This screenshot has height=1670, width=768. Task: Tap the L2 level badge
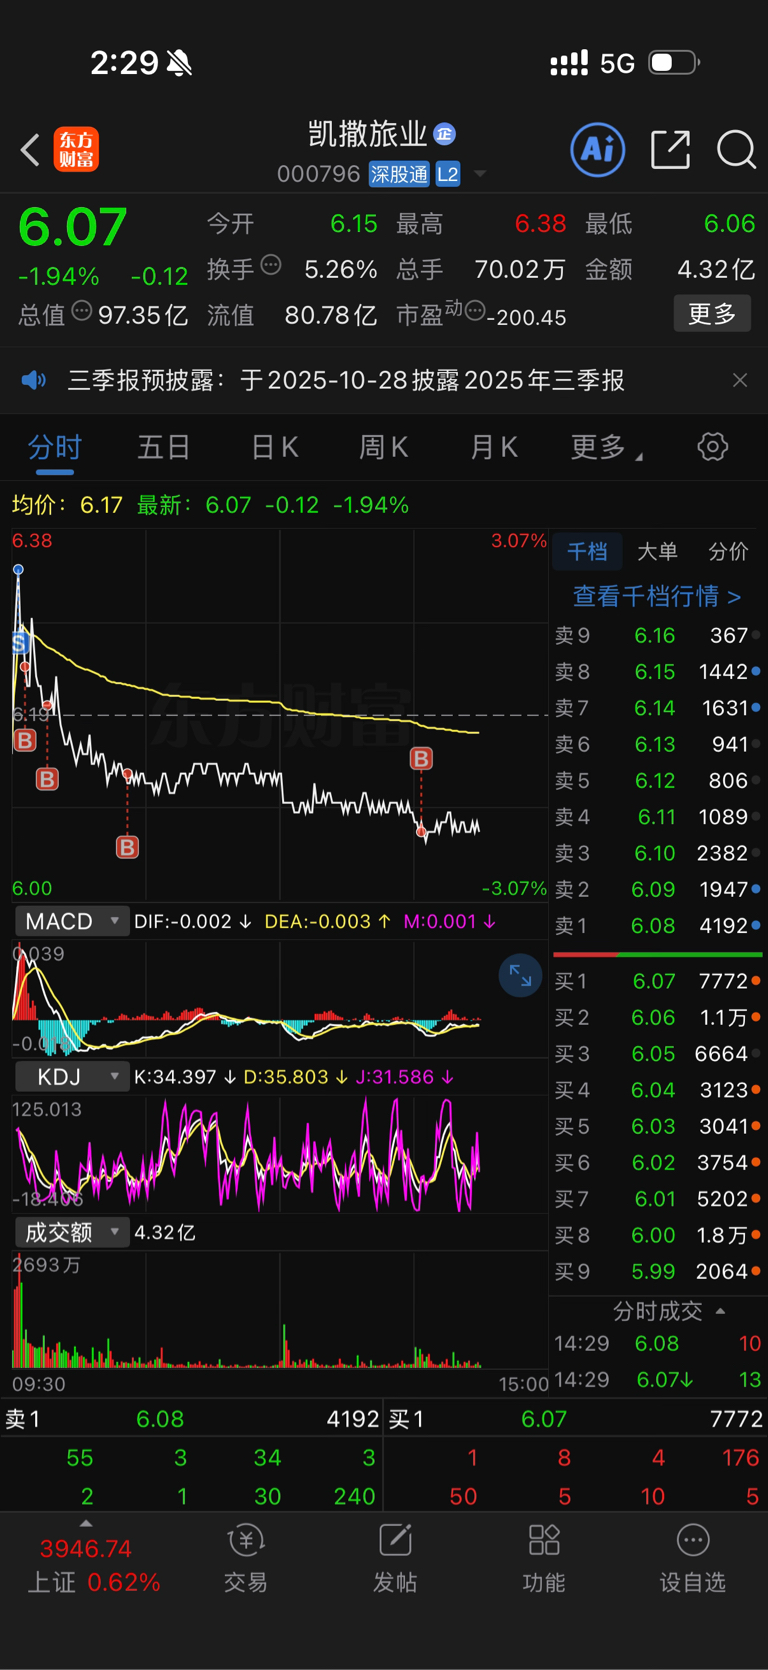click(x=447, y=174)
